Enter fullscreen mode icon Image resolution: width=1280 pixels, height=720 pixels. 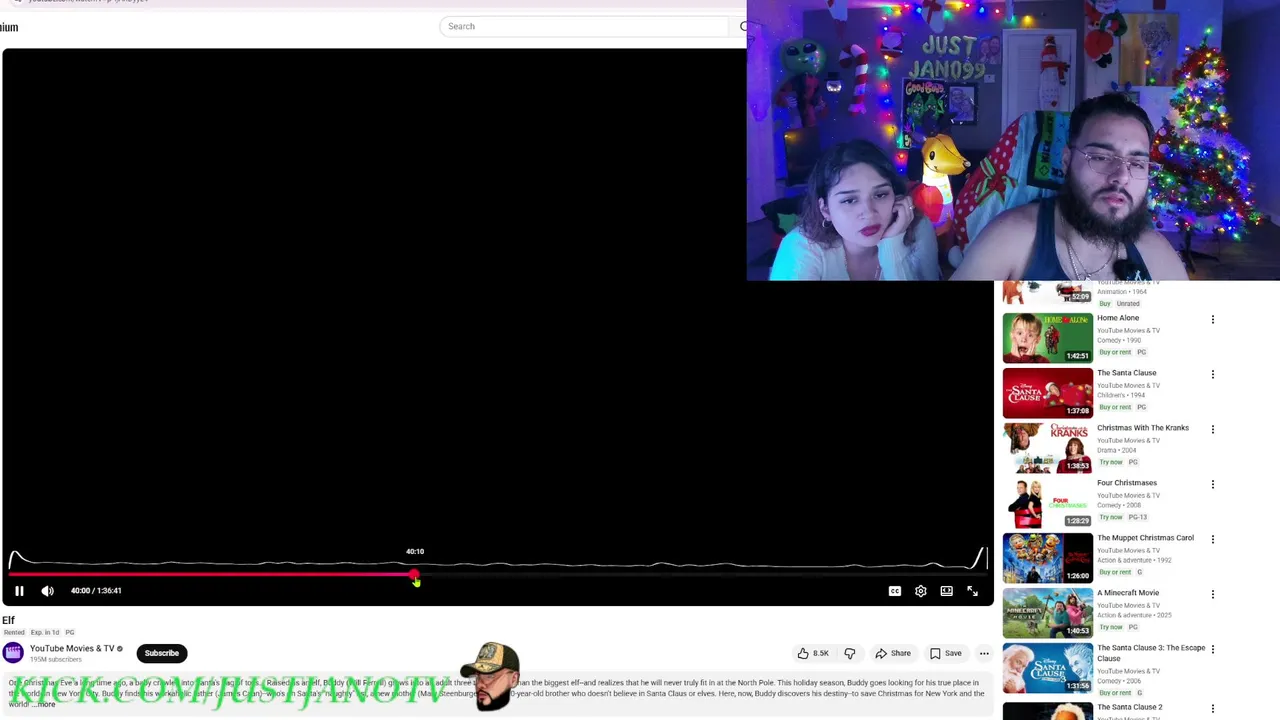click(972, 591)
